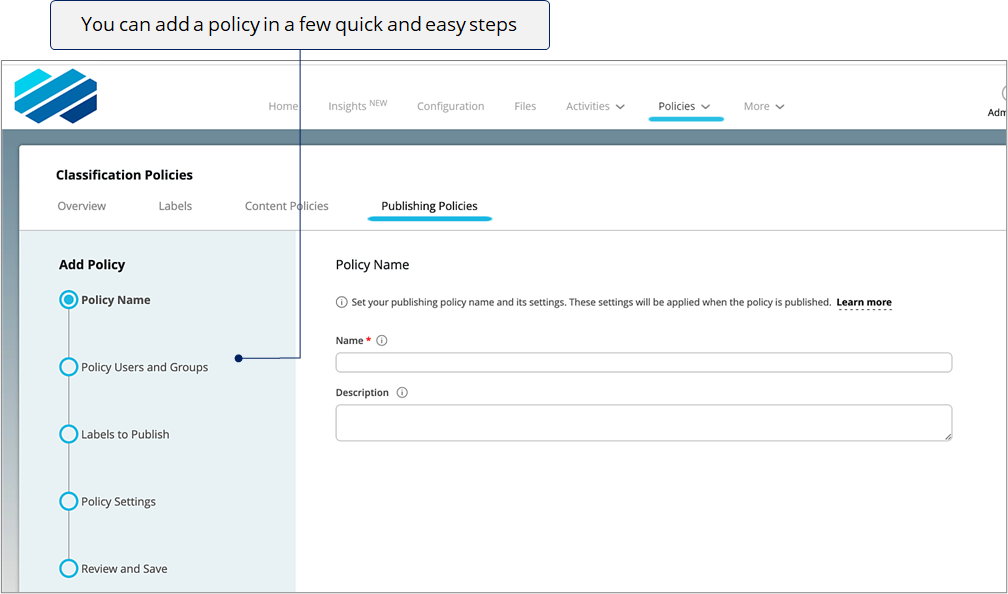Open the Learn more link

pyautogui.click(x=864, y=302)
